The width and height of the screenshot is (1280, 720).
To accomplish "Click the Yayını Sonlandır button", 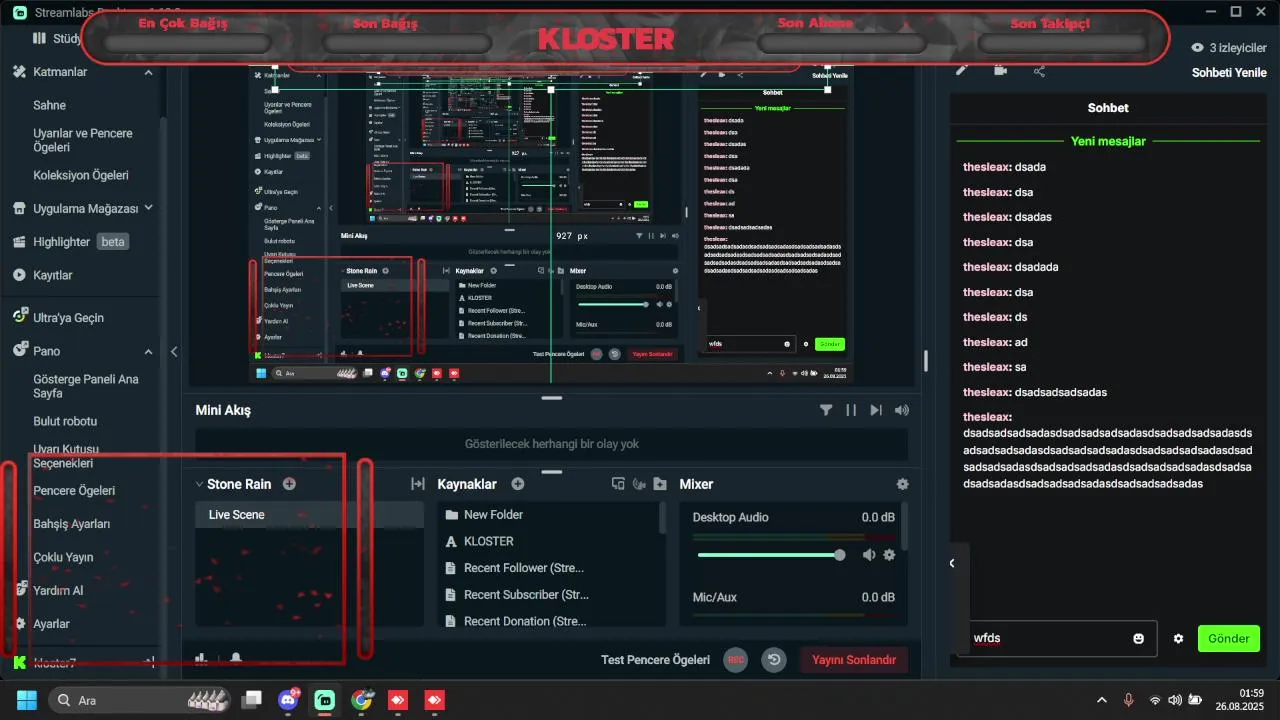I will click(854, 660).
